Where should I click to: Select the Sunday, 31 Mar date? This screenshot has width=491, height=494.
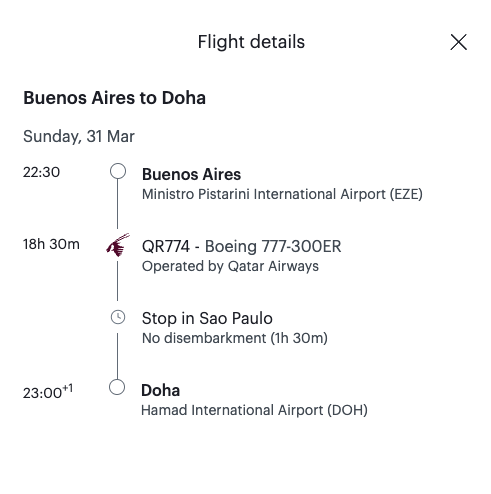[79, 136]
